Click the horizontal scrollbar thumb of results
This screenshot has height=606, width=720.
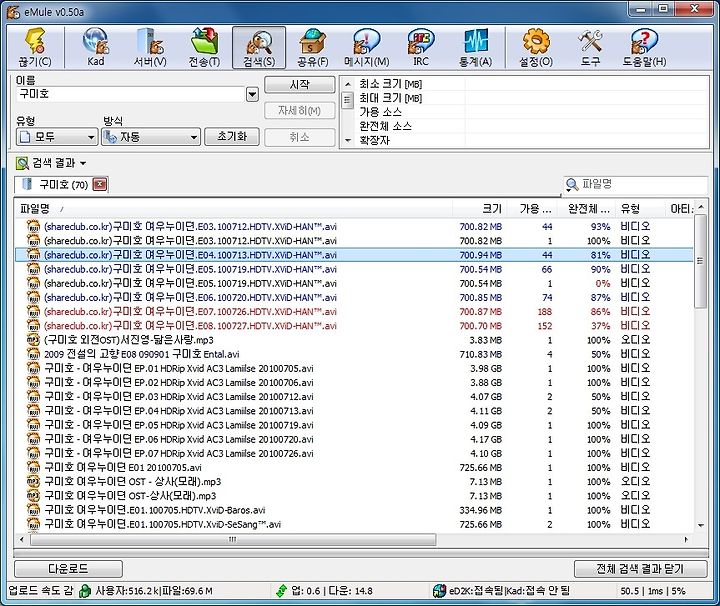coord(233,539)
